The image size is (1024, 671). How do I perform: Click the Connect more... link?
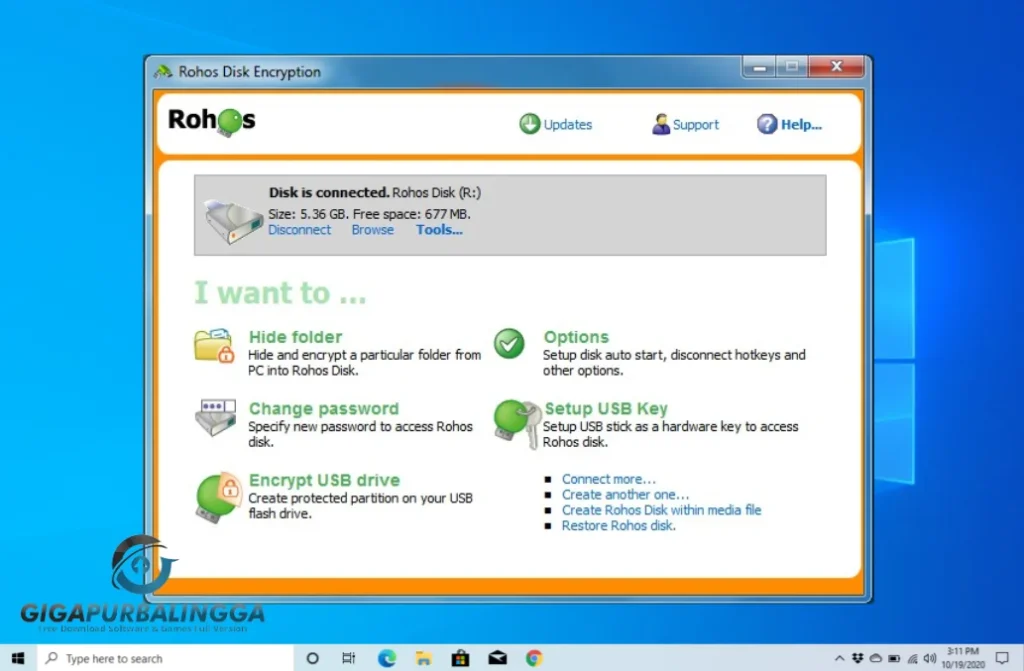pyautogui.click(x=608, y=478)
